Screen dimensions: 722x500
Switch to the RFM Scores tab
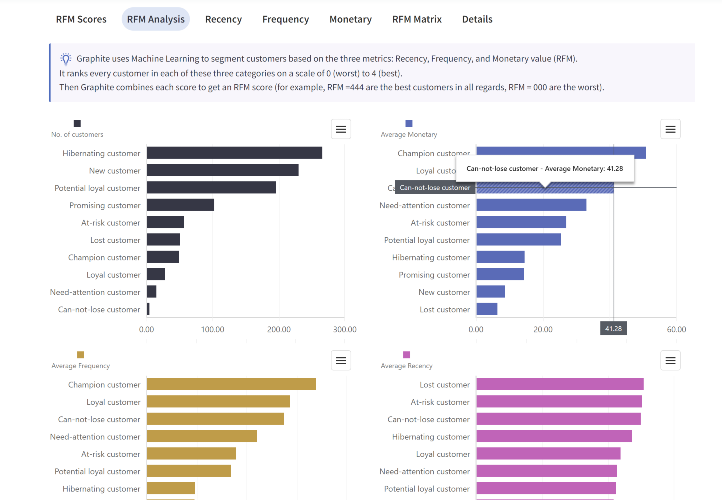click(81, 19)
